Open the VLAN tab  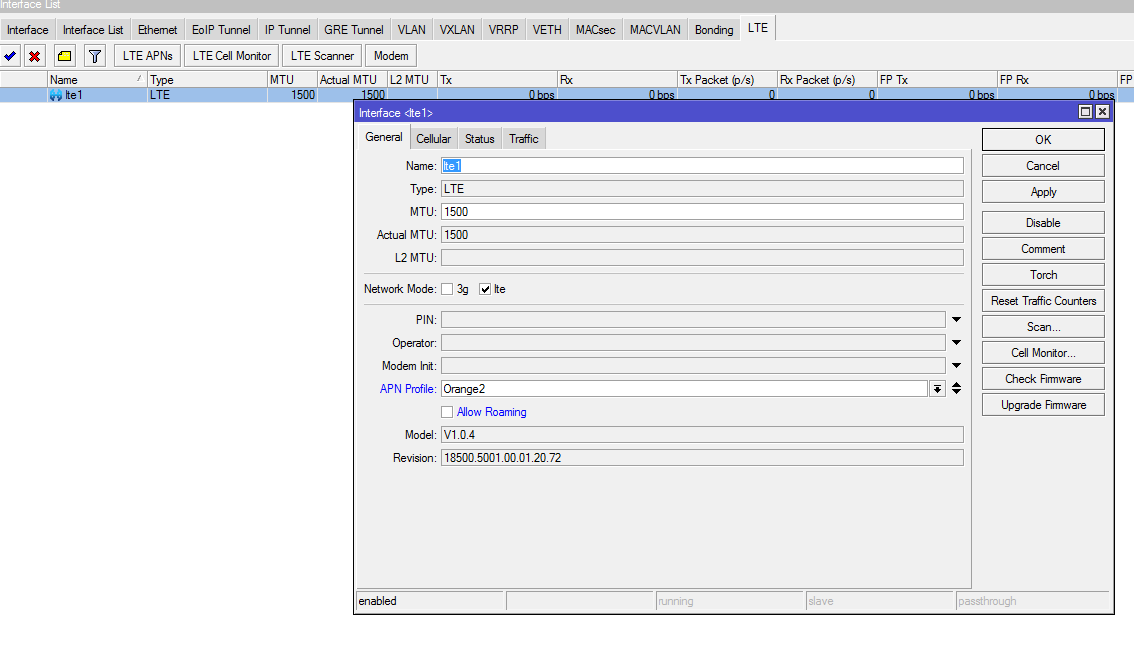click(x=412, y=30)
